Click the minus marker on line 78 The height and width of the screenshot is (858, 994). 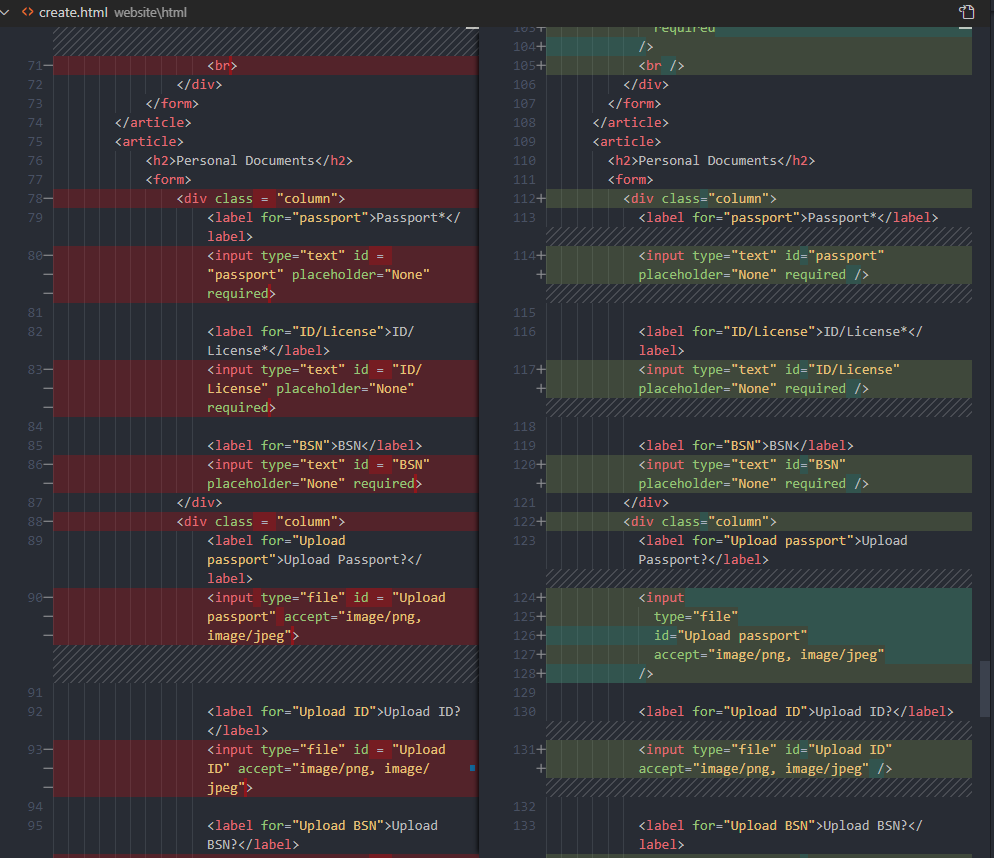click(x=47, y=199)
